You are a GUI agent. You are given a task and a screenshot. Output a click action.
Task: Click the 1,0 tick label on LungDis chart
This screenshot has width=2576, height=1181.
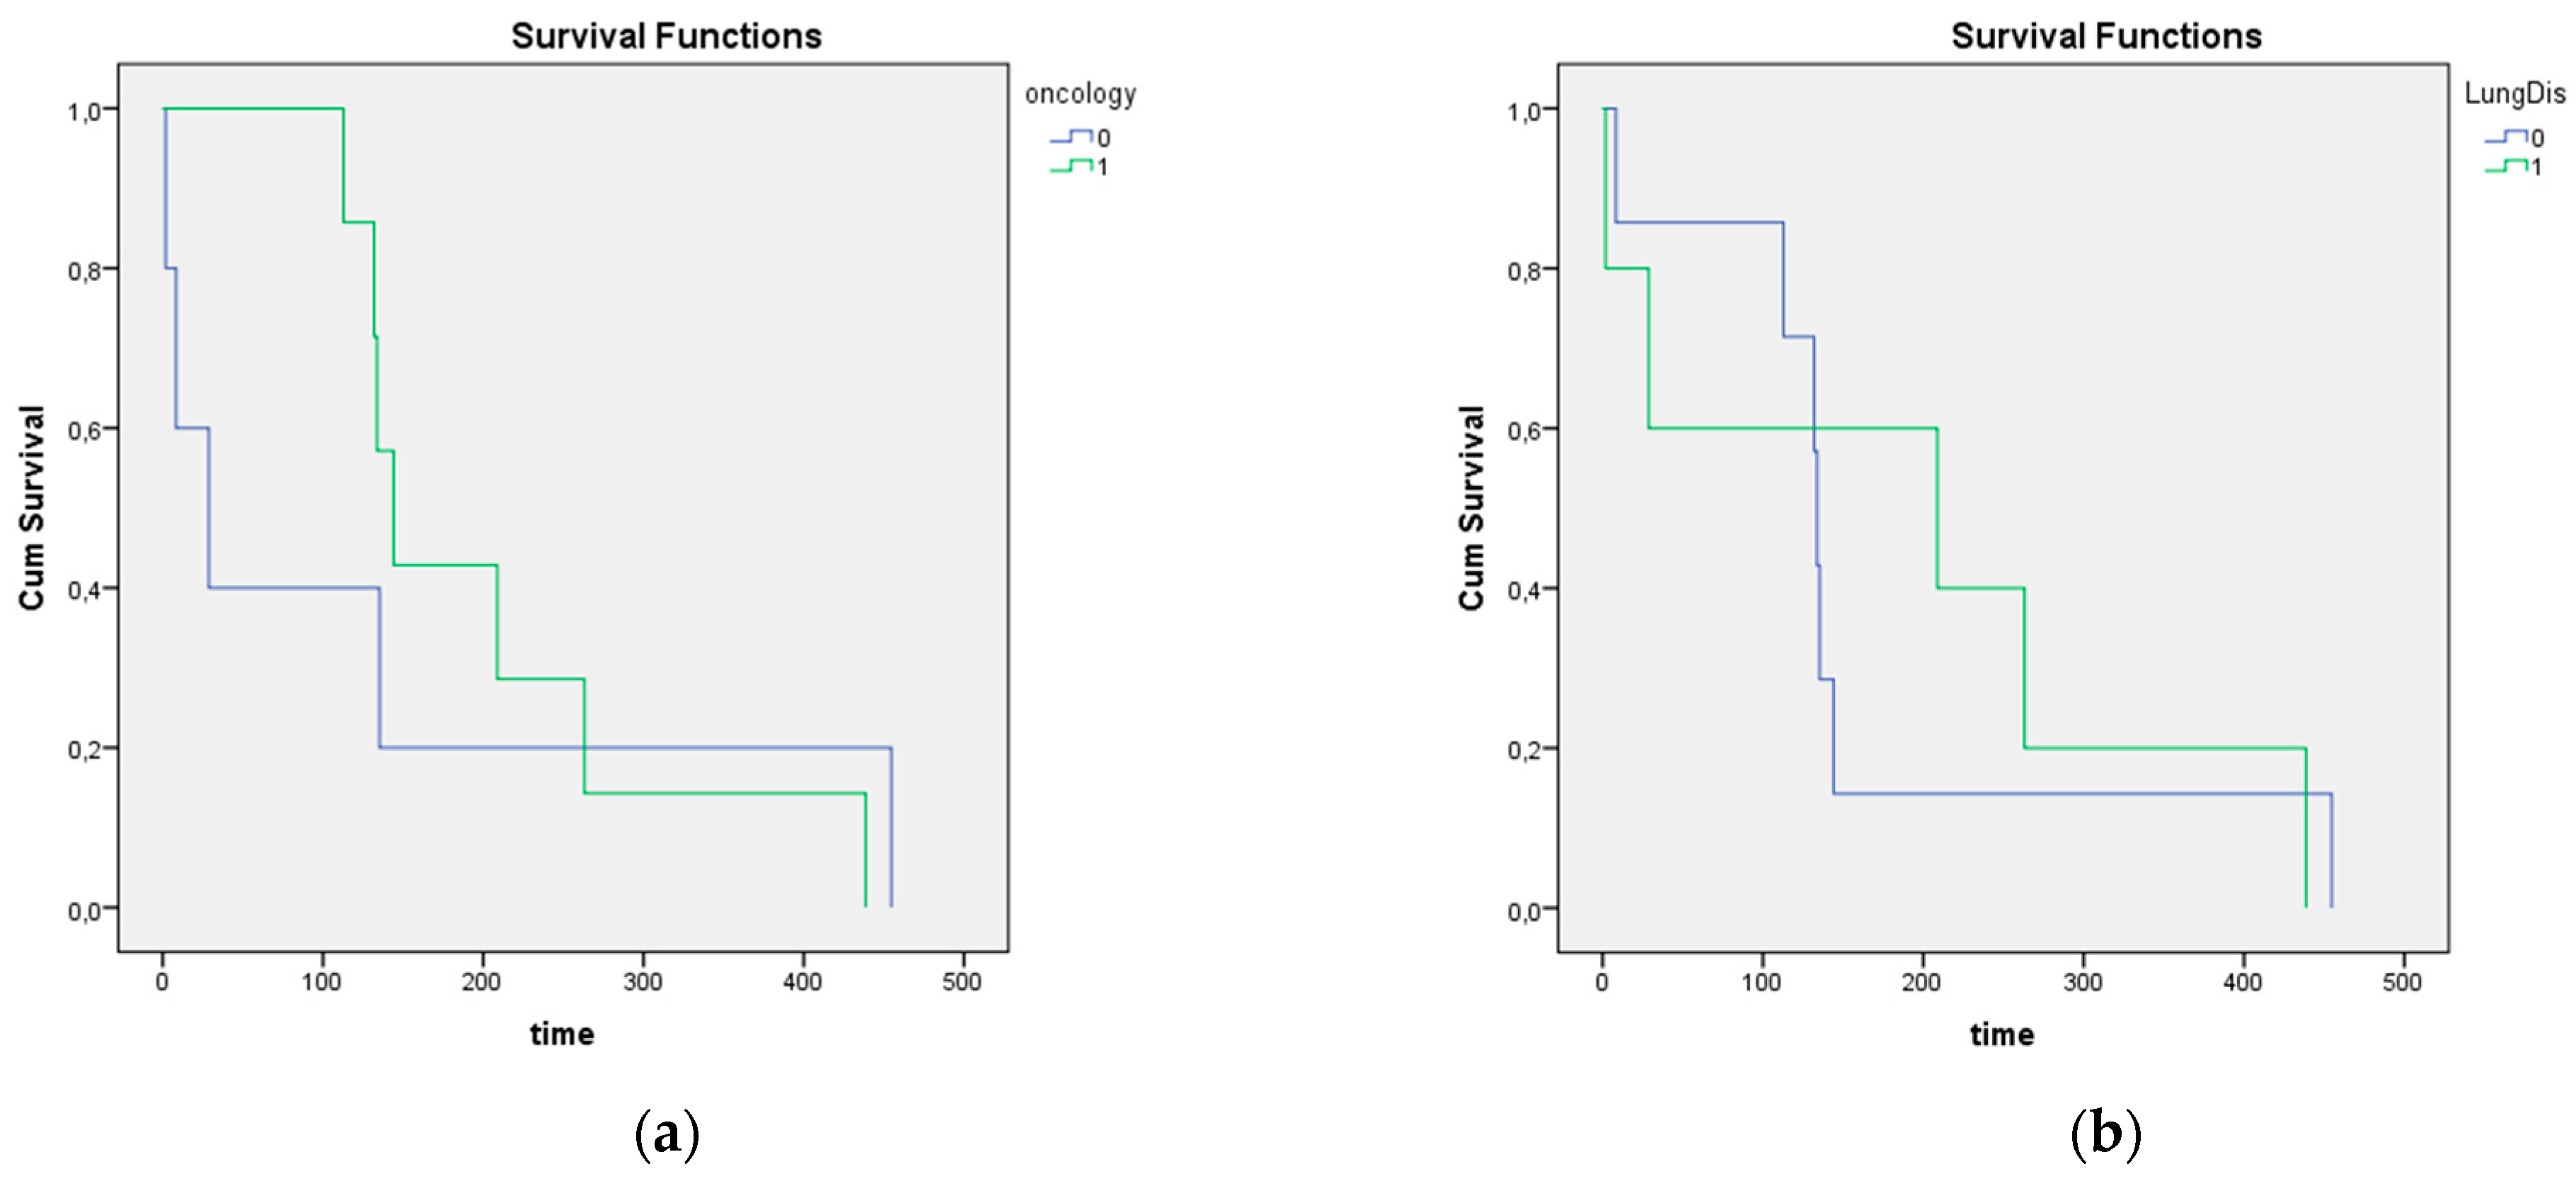(1523, 111)
